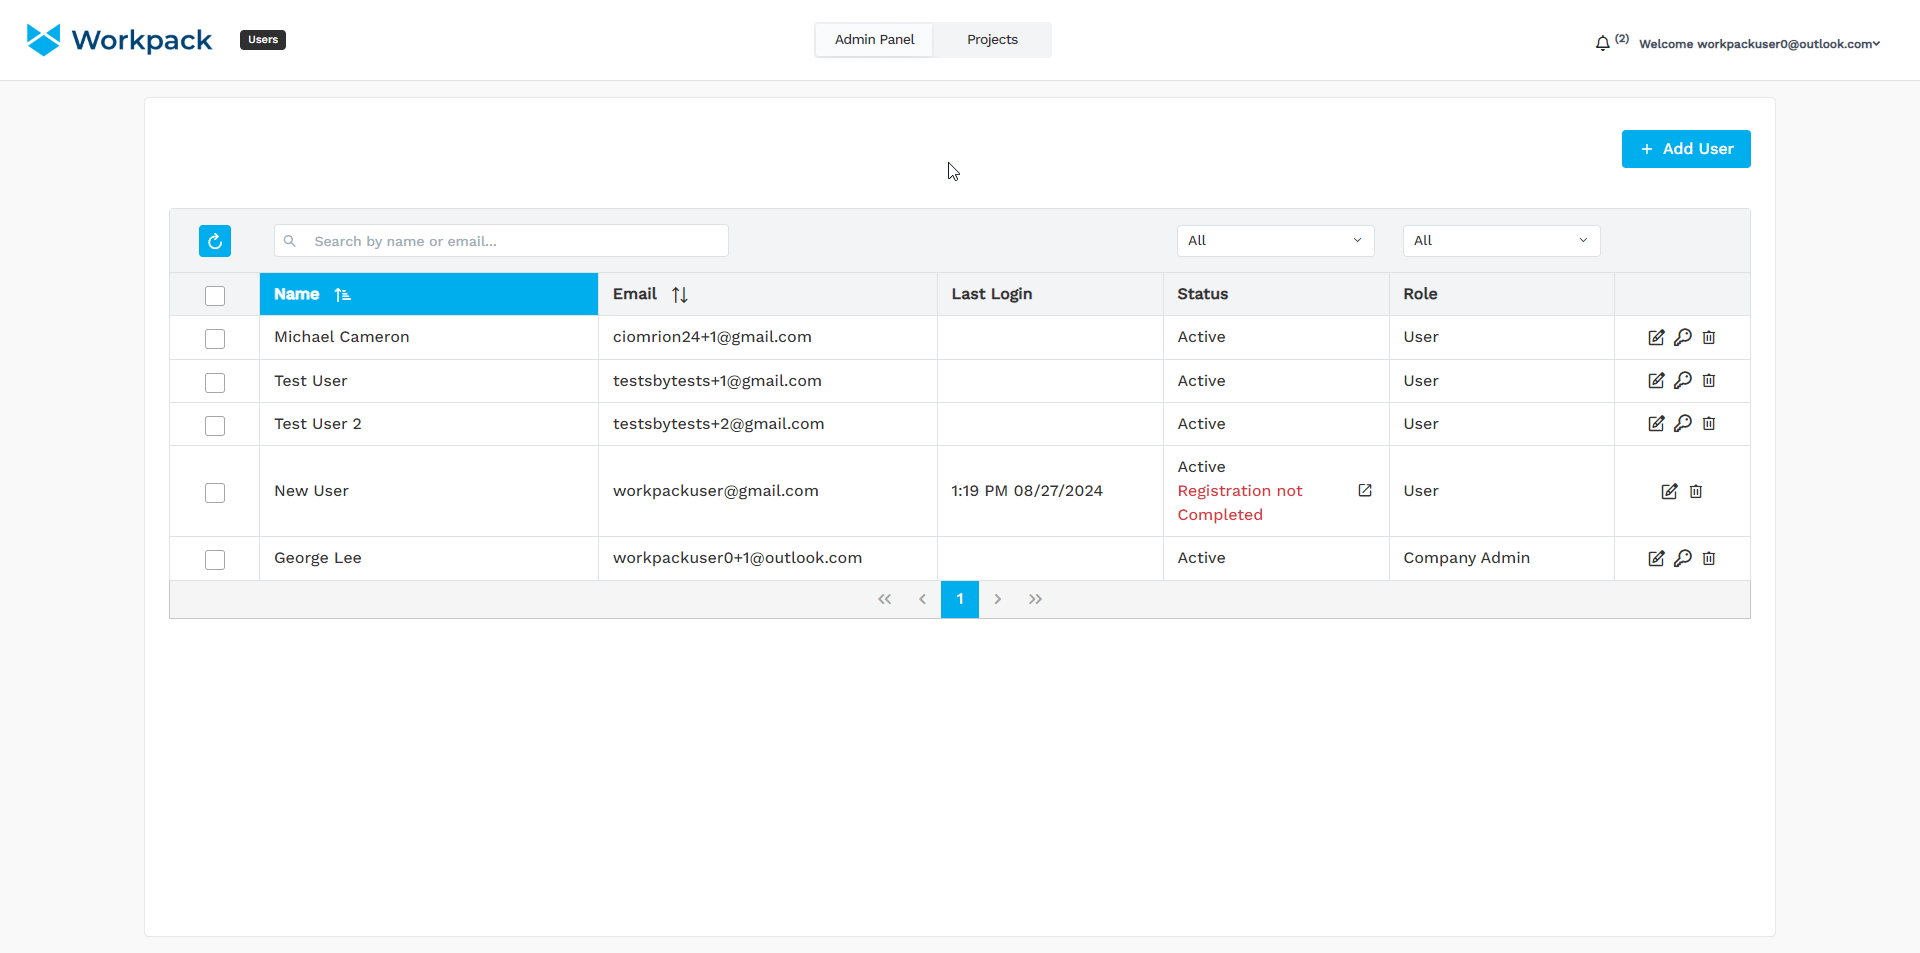
Task: Expand the Role filter dropdown
Action: click(x=1501, y=241)
